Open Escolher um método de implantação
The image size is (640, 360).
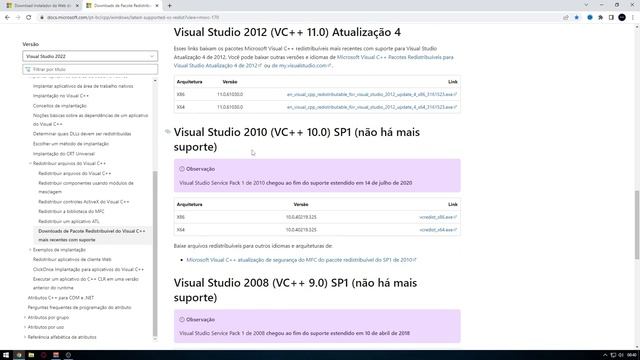(x=71, y=144)
